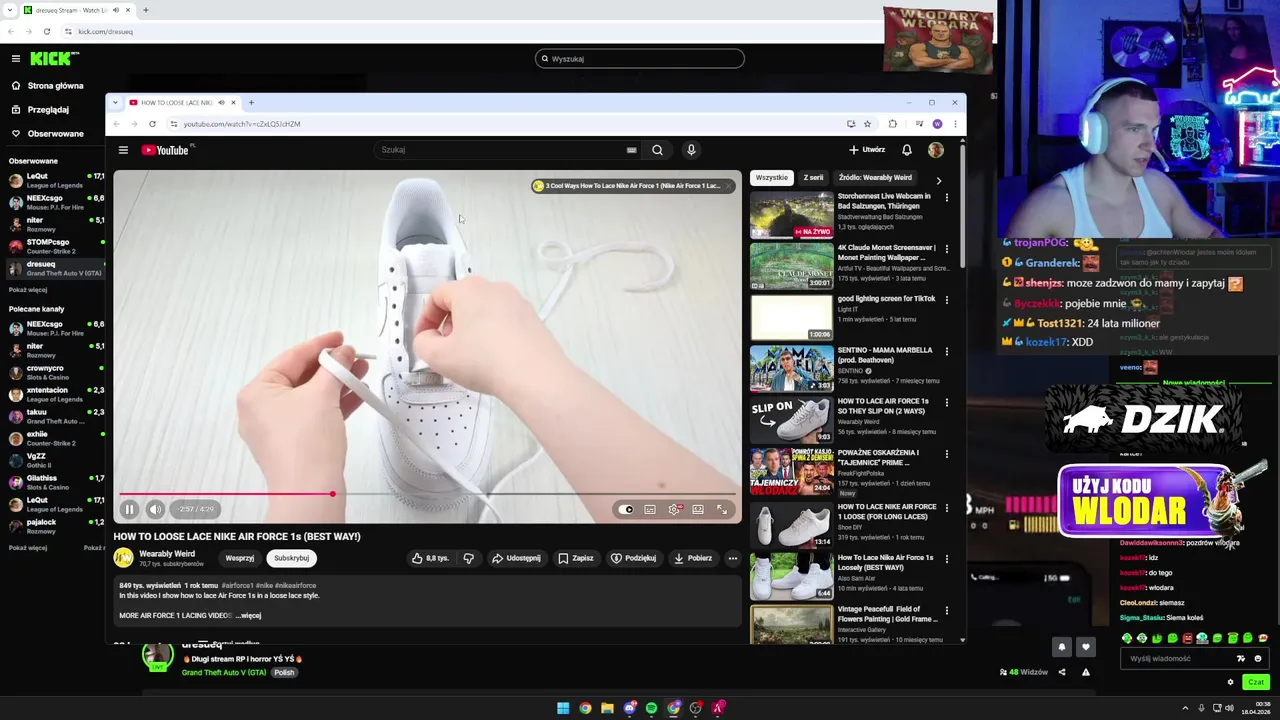Screen dimensions: 1280x720
Task: Pause the YouTube video
Action: 129,509
